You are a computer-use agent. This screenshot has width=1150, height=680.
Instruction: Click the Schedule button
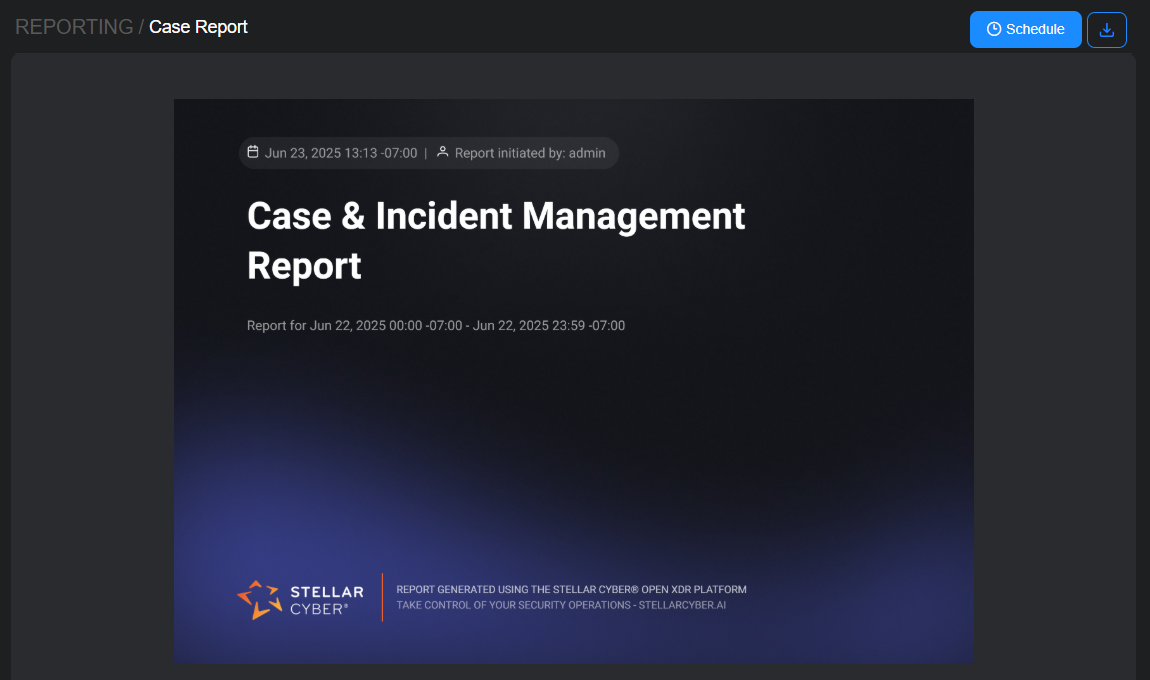click(x=1025, y=29)
